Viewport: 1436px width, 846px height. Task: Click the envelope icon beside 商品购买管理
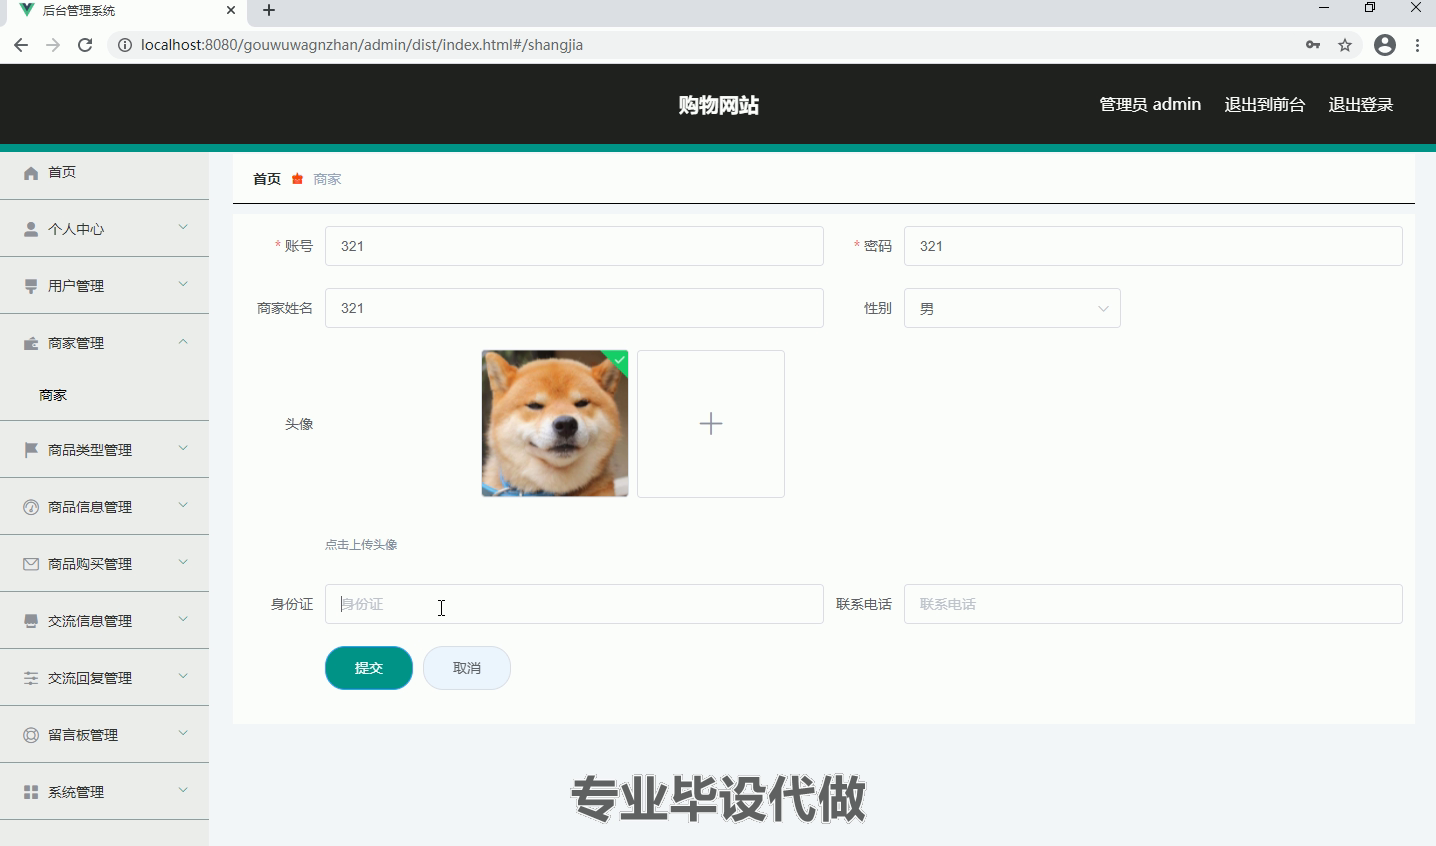pyautogui.click(x=31, y=564)
